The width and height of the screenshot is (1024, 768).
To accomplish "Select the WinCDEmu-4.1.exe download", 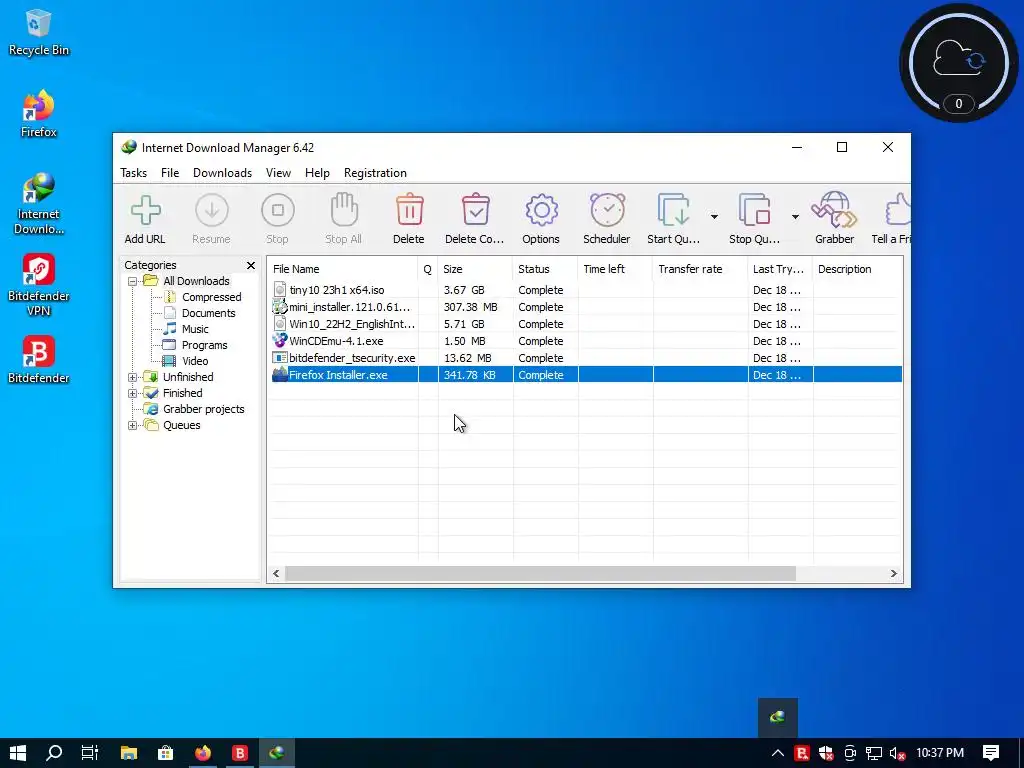I will [584, 341].
